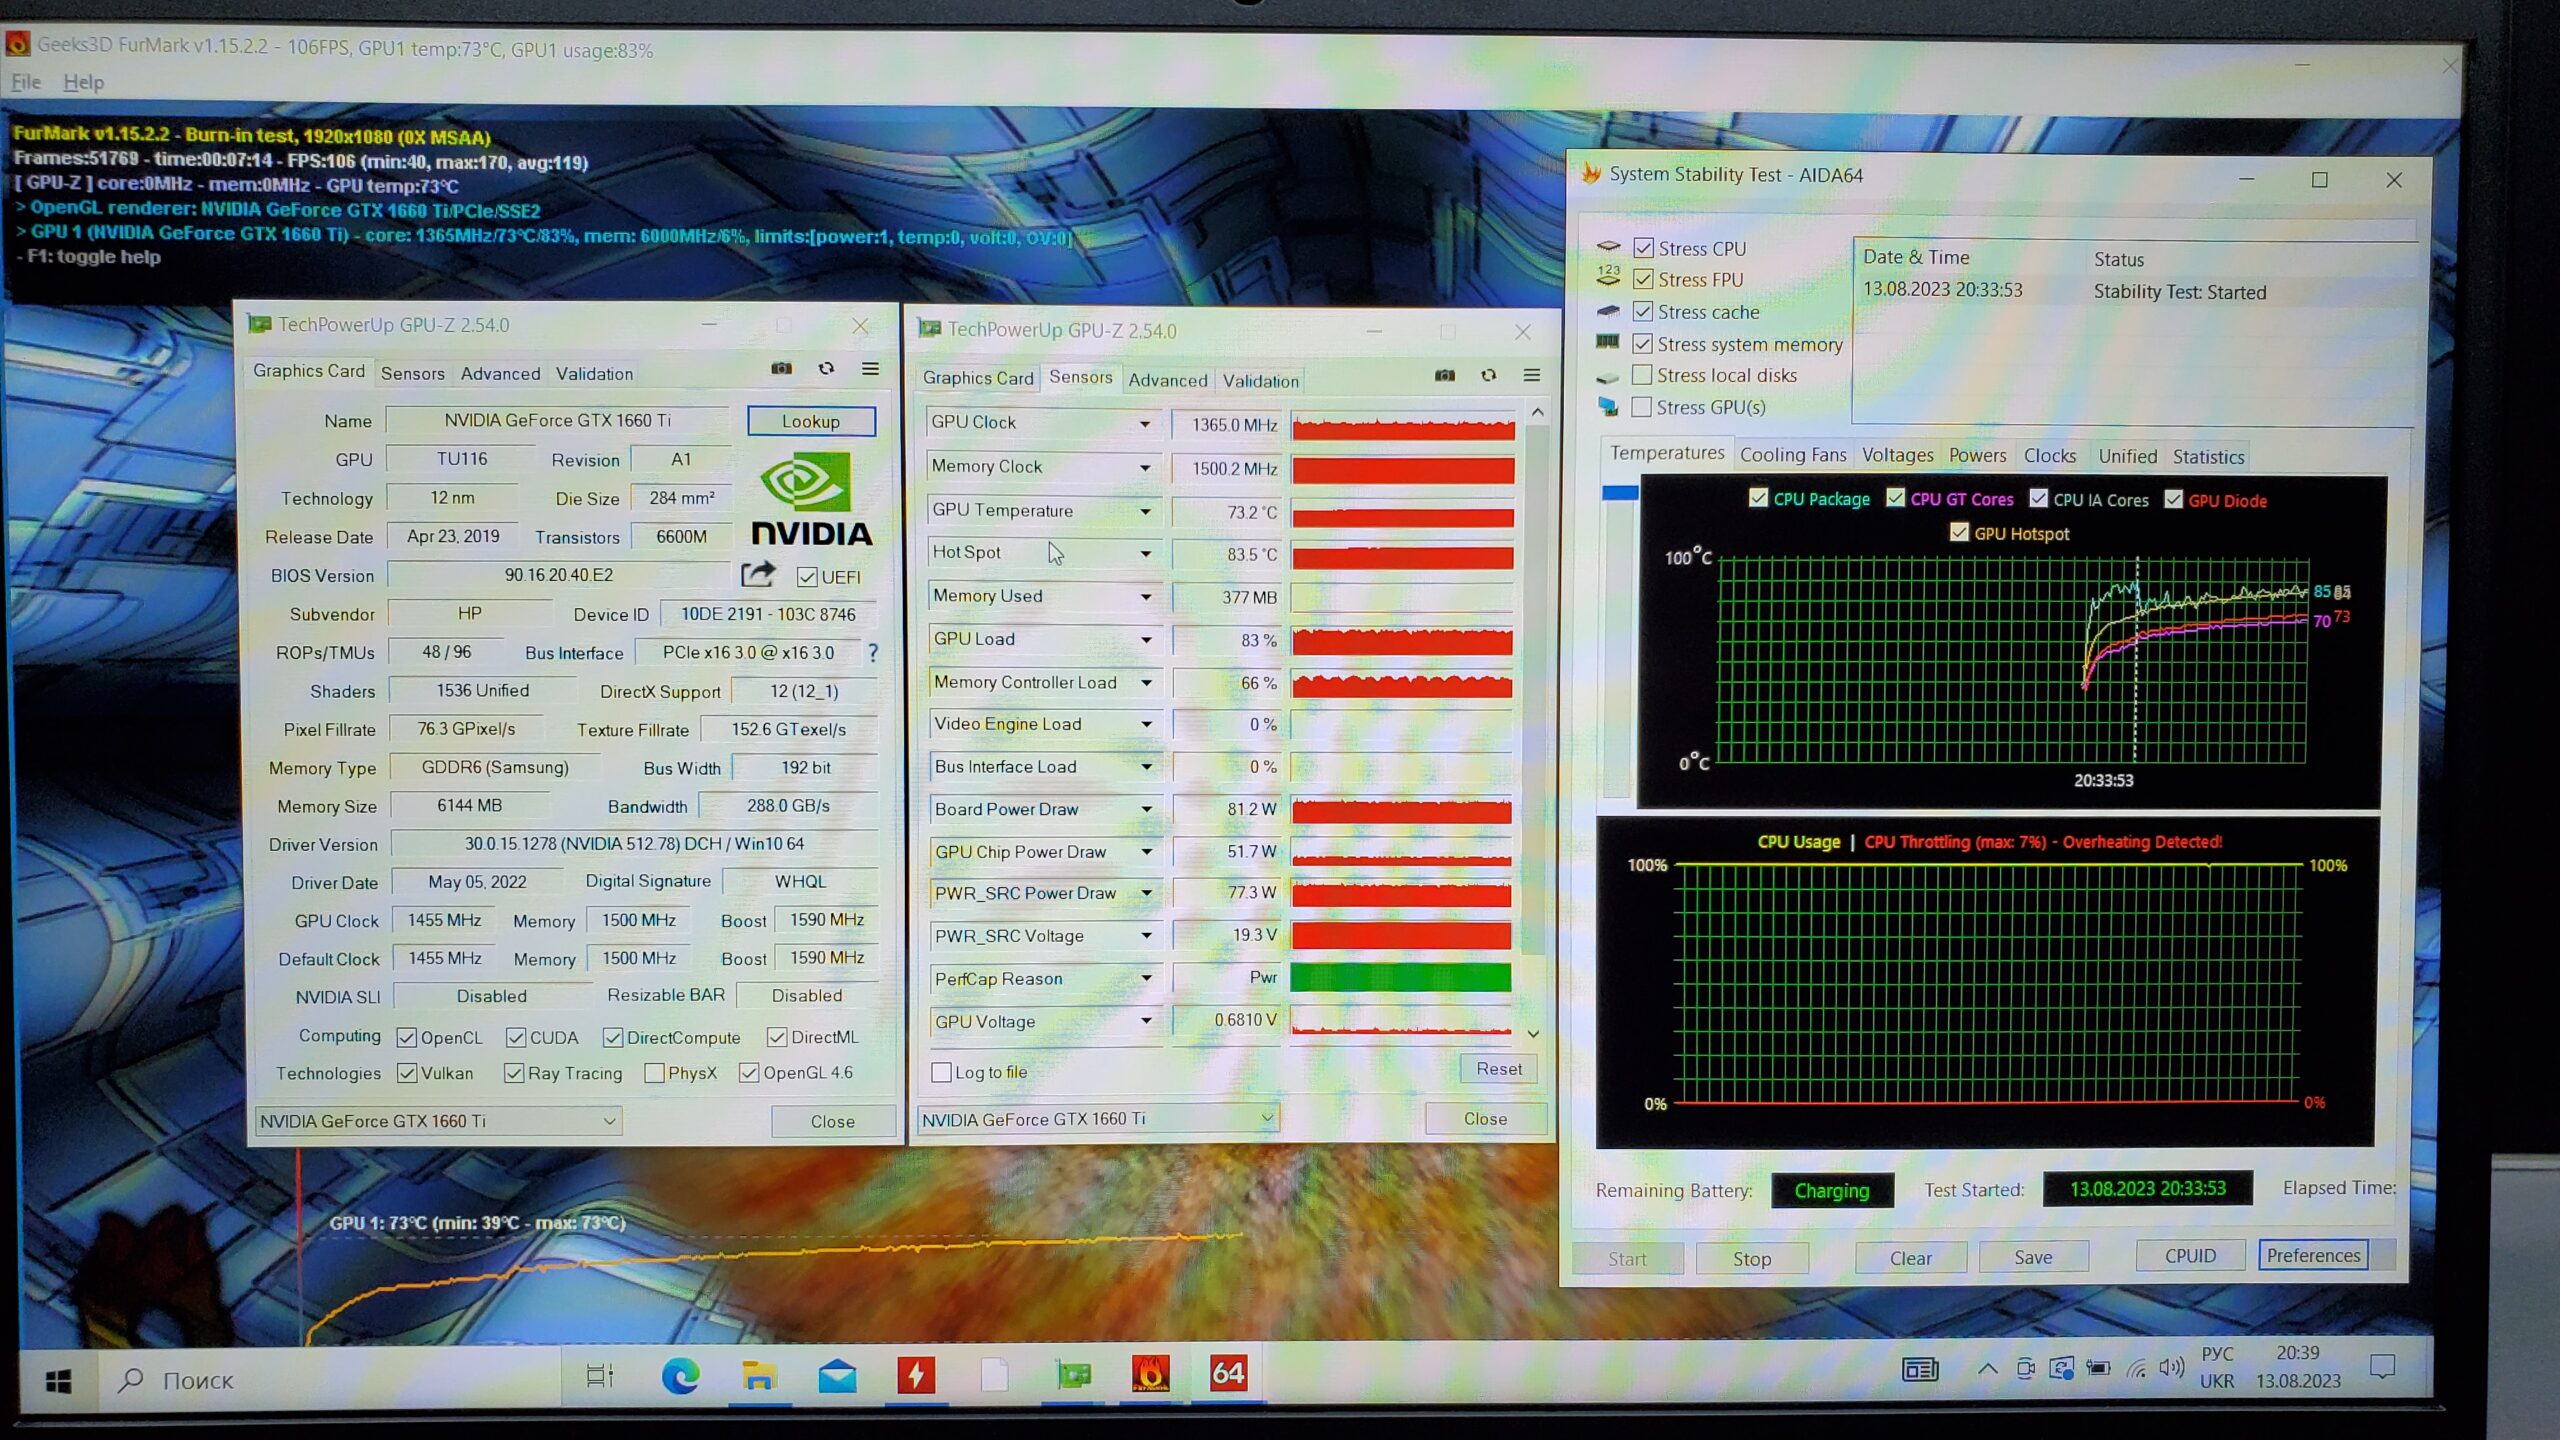Image resolution: width=2560 pixels, height=1440 pixels.
Task: Expand the GPU Temperature sensor dropdown
Action: 1145,511
